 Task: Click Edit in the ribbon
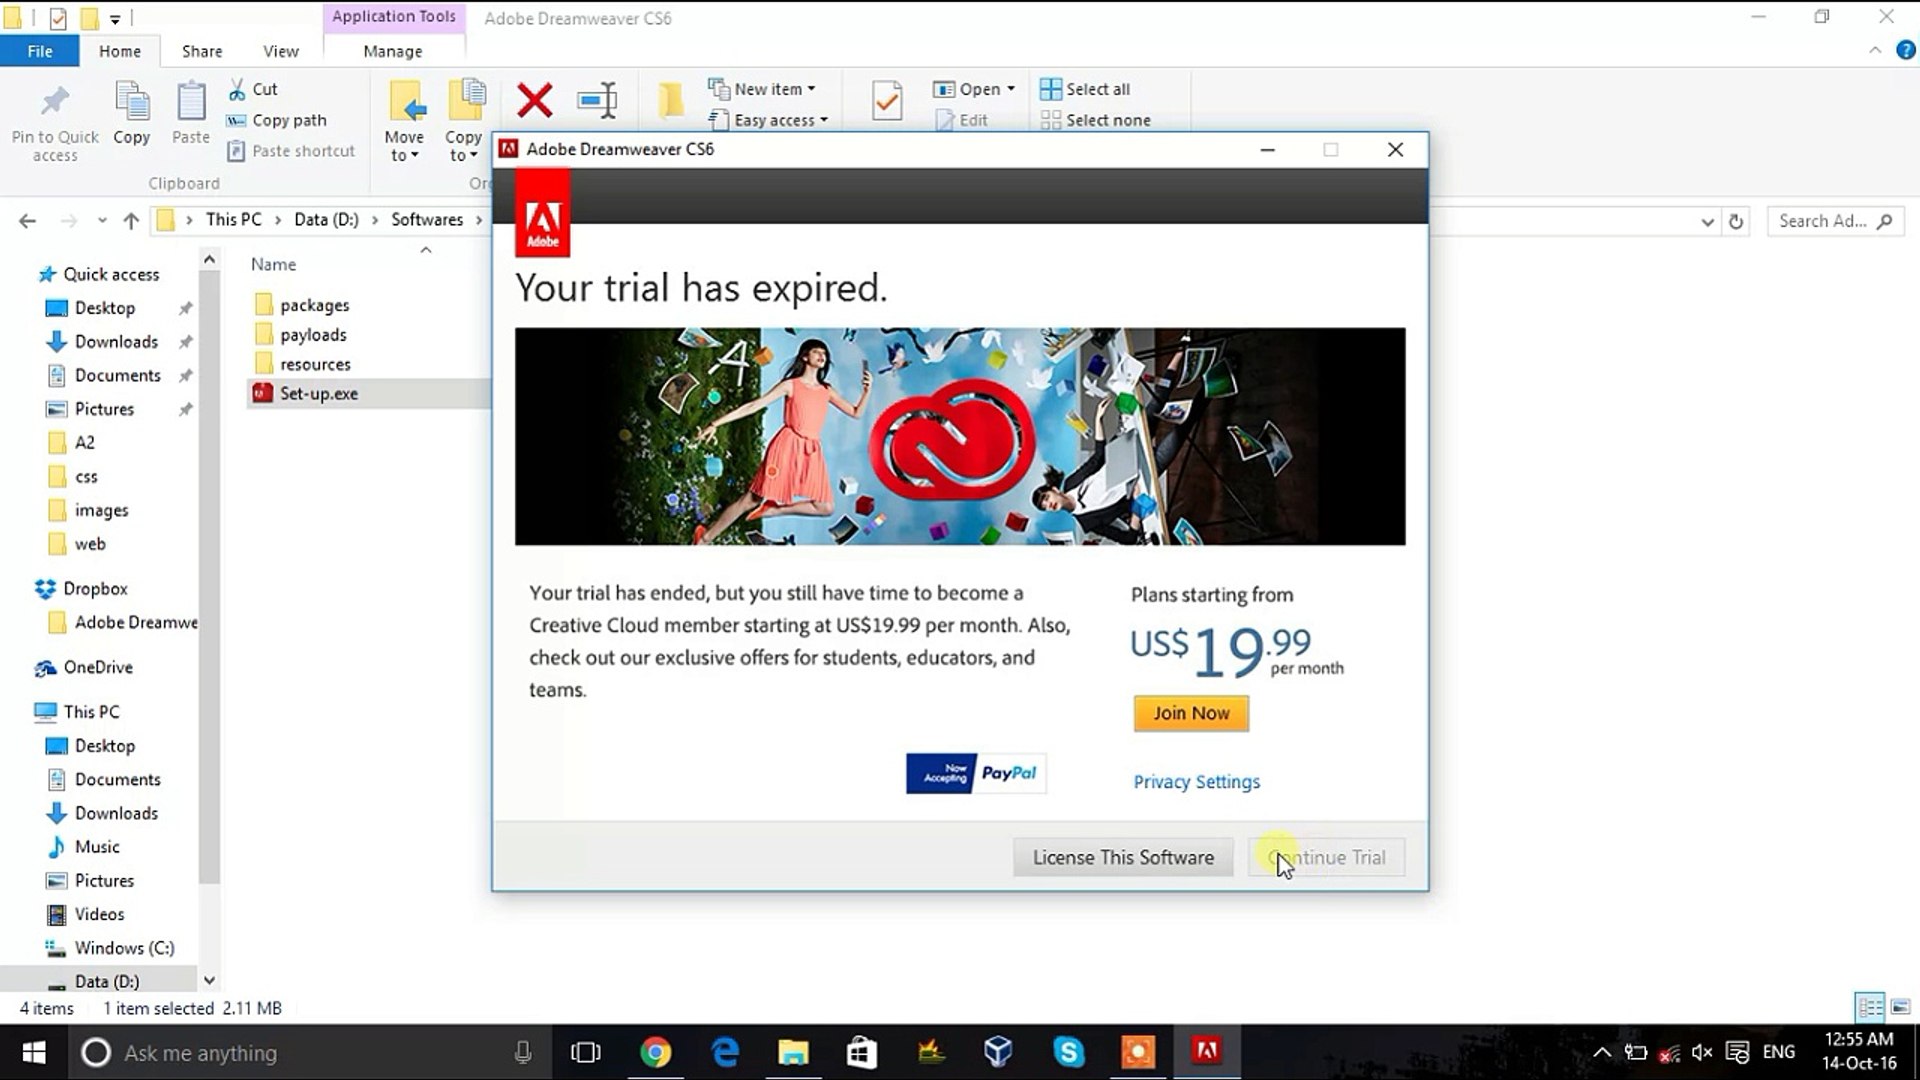(961, 120)
